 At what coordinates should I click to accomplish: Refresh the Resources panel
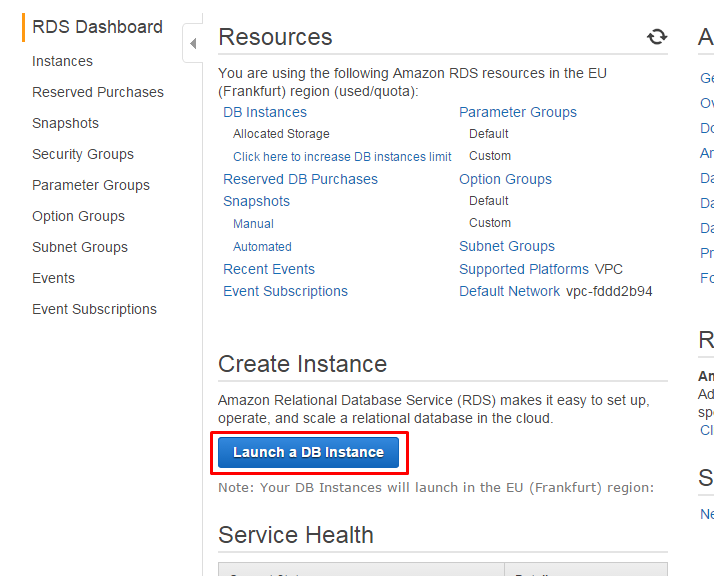point(657,37)
